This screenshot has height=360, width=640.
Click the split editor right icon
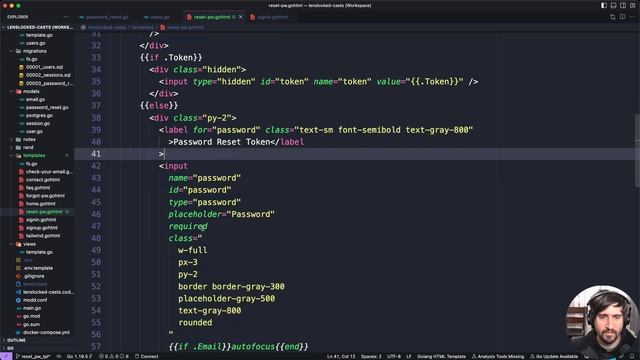622,17
